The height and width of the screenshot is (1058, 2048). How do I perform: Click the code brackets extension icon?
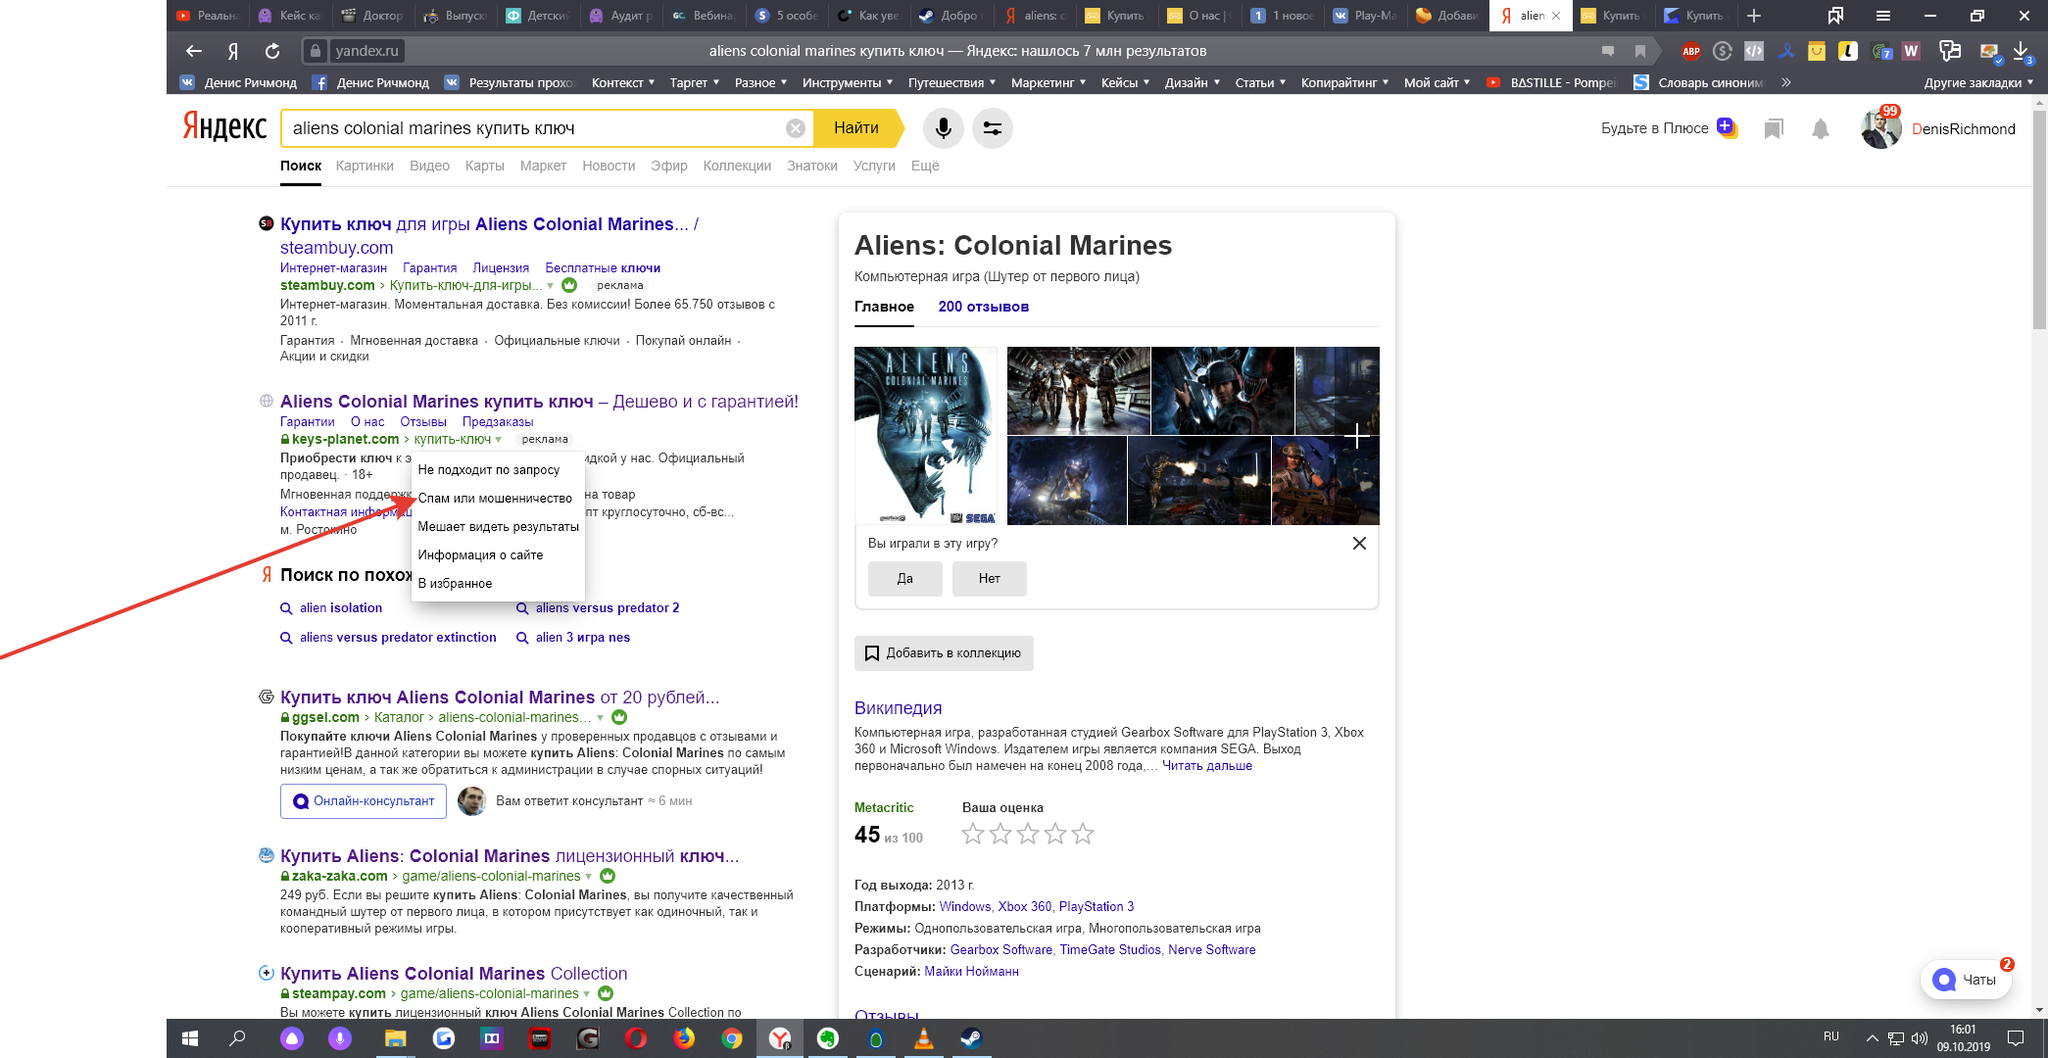[x=1754, y=51]
